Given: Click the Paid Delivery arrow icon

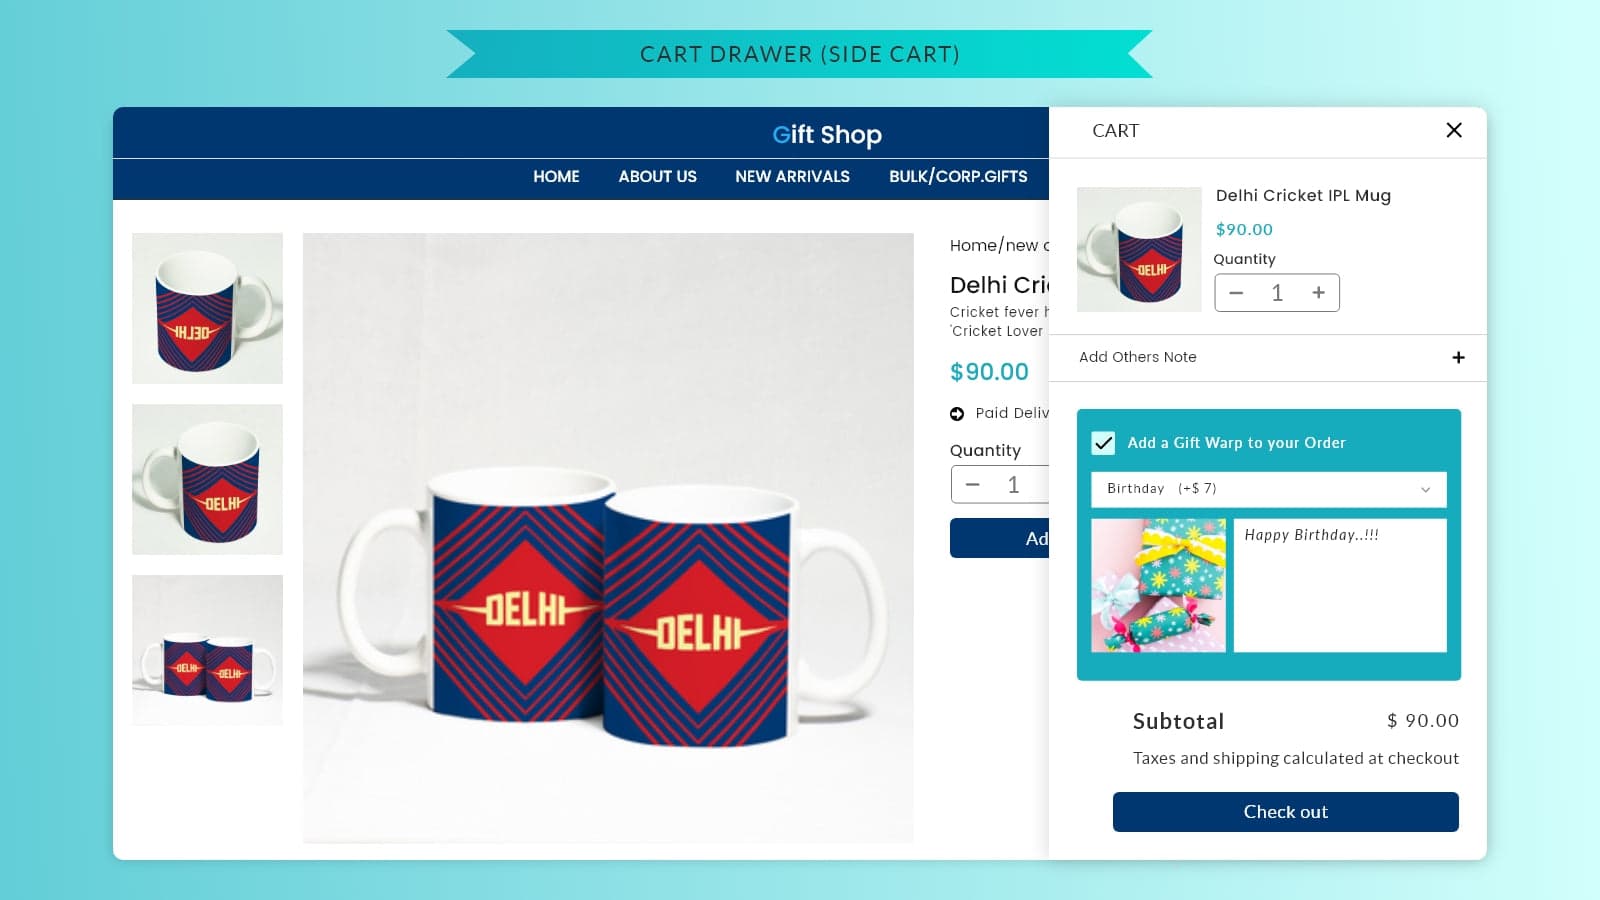Looking at the screenshot, I should pyautogui.click(x=957, y=414).
